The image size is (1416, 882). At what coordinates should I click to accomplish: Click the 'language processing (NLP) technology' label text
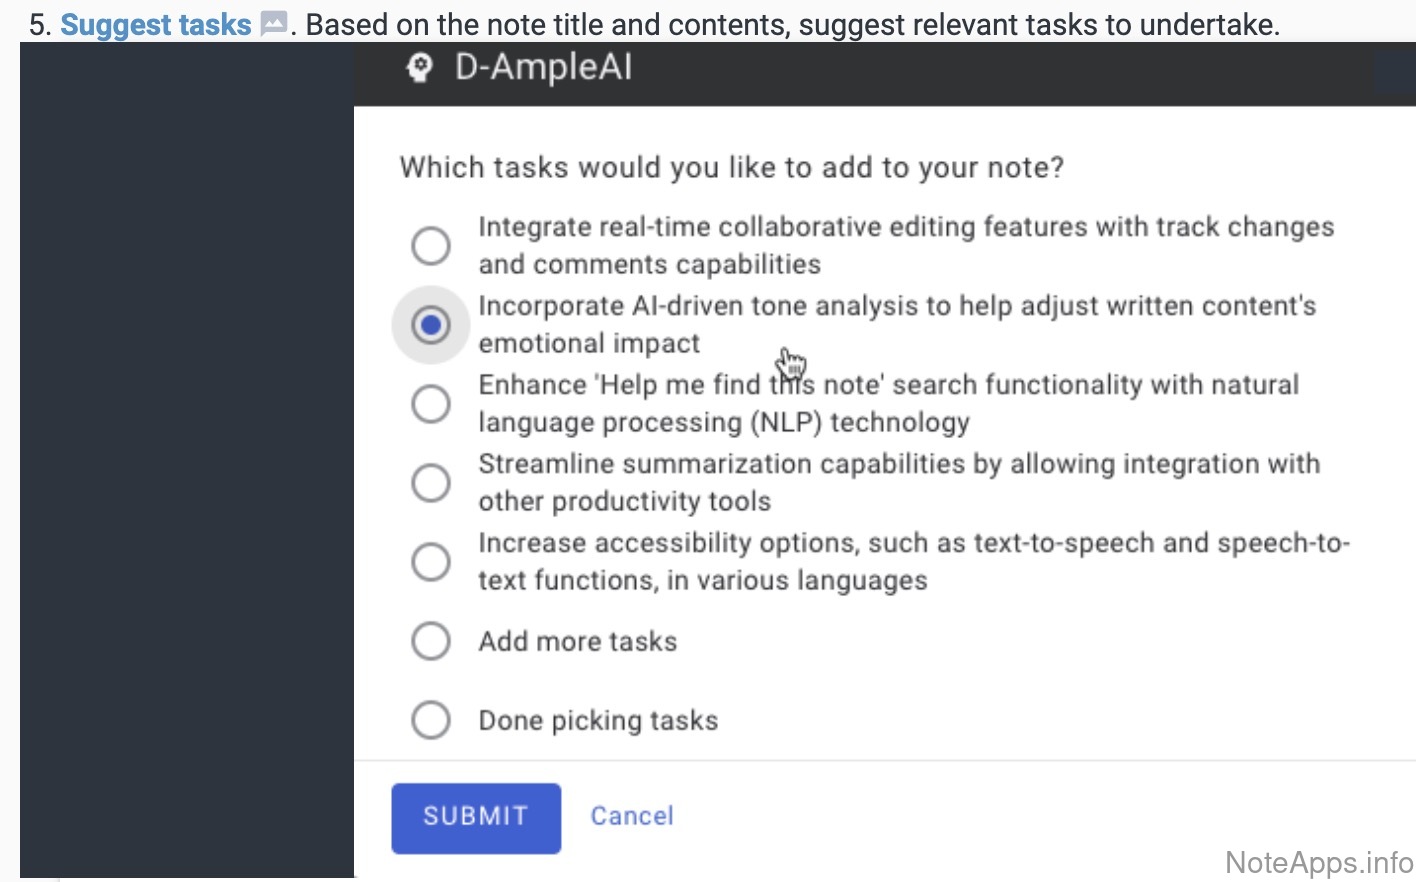(x=724, y=423)
